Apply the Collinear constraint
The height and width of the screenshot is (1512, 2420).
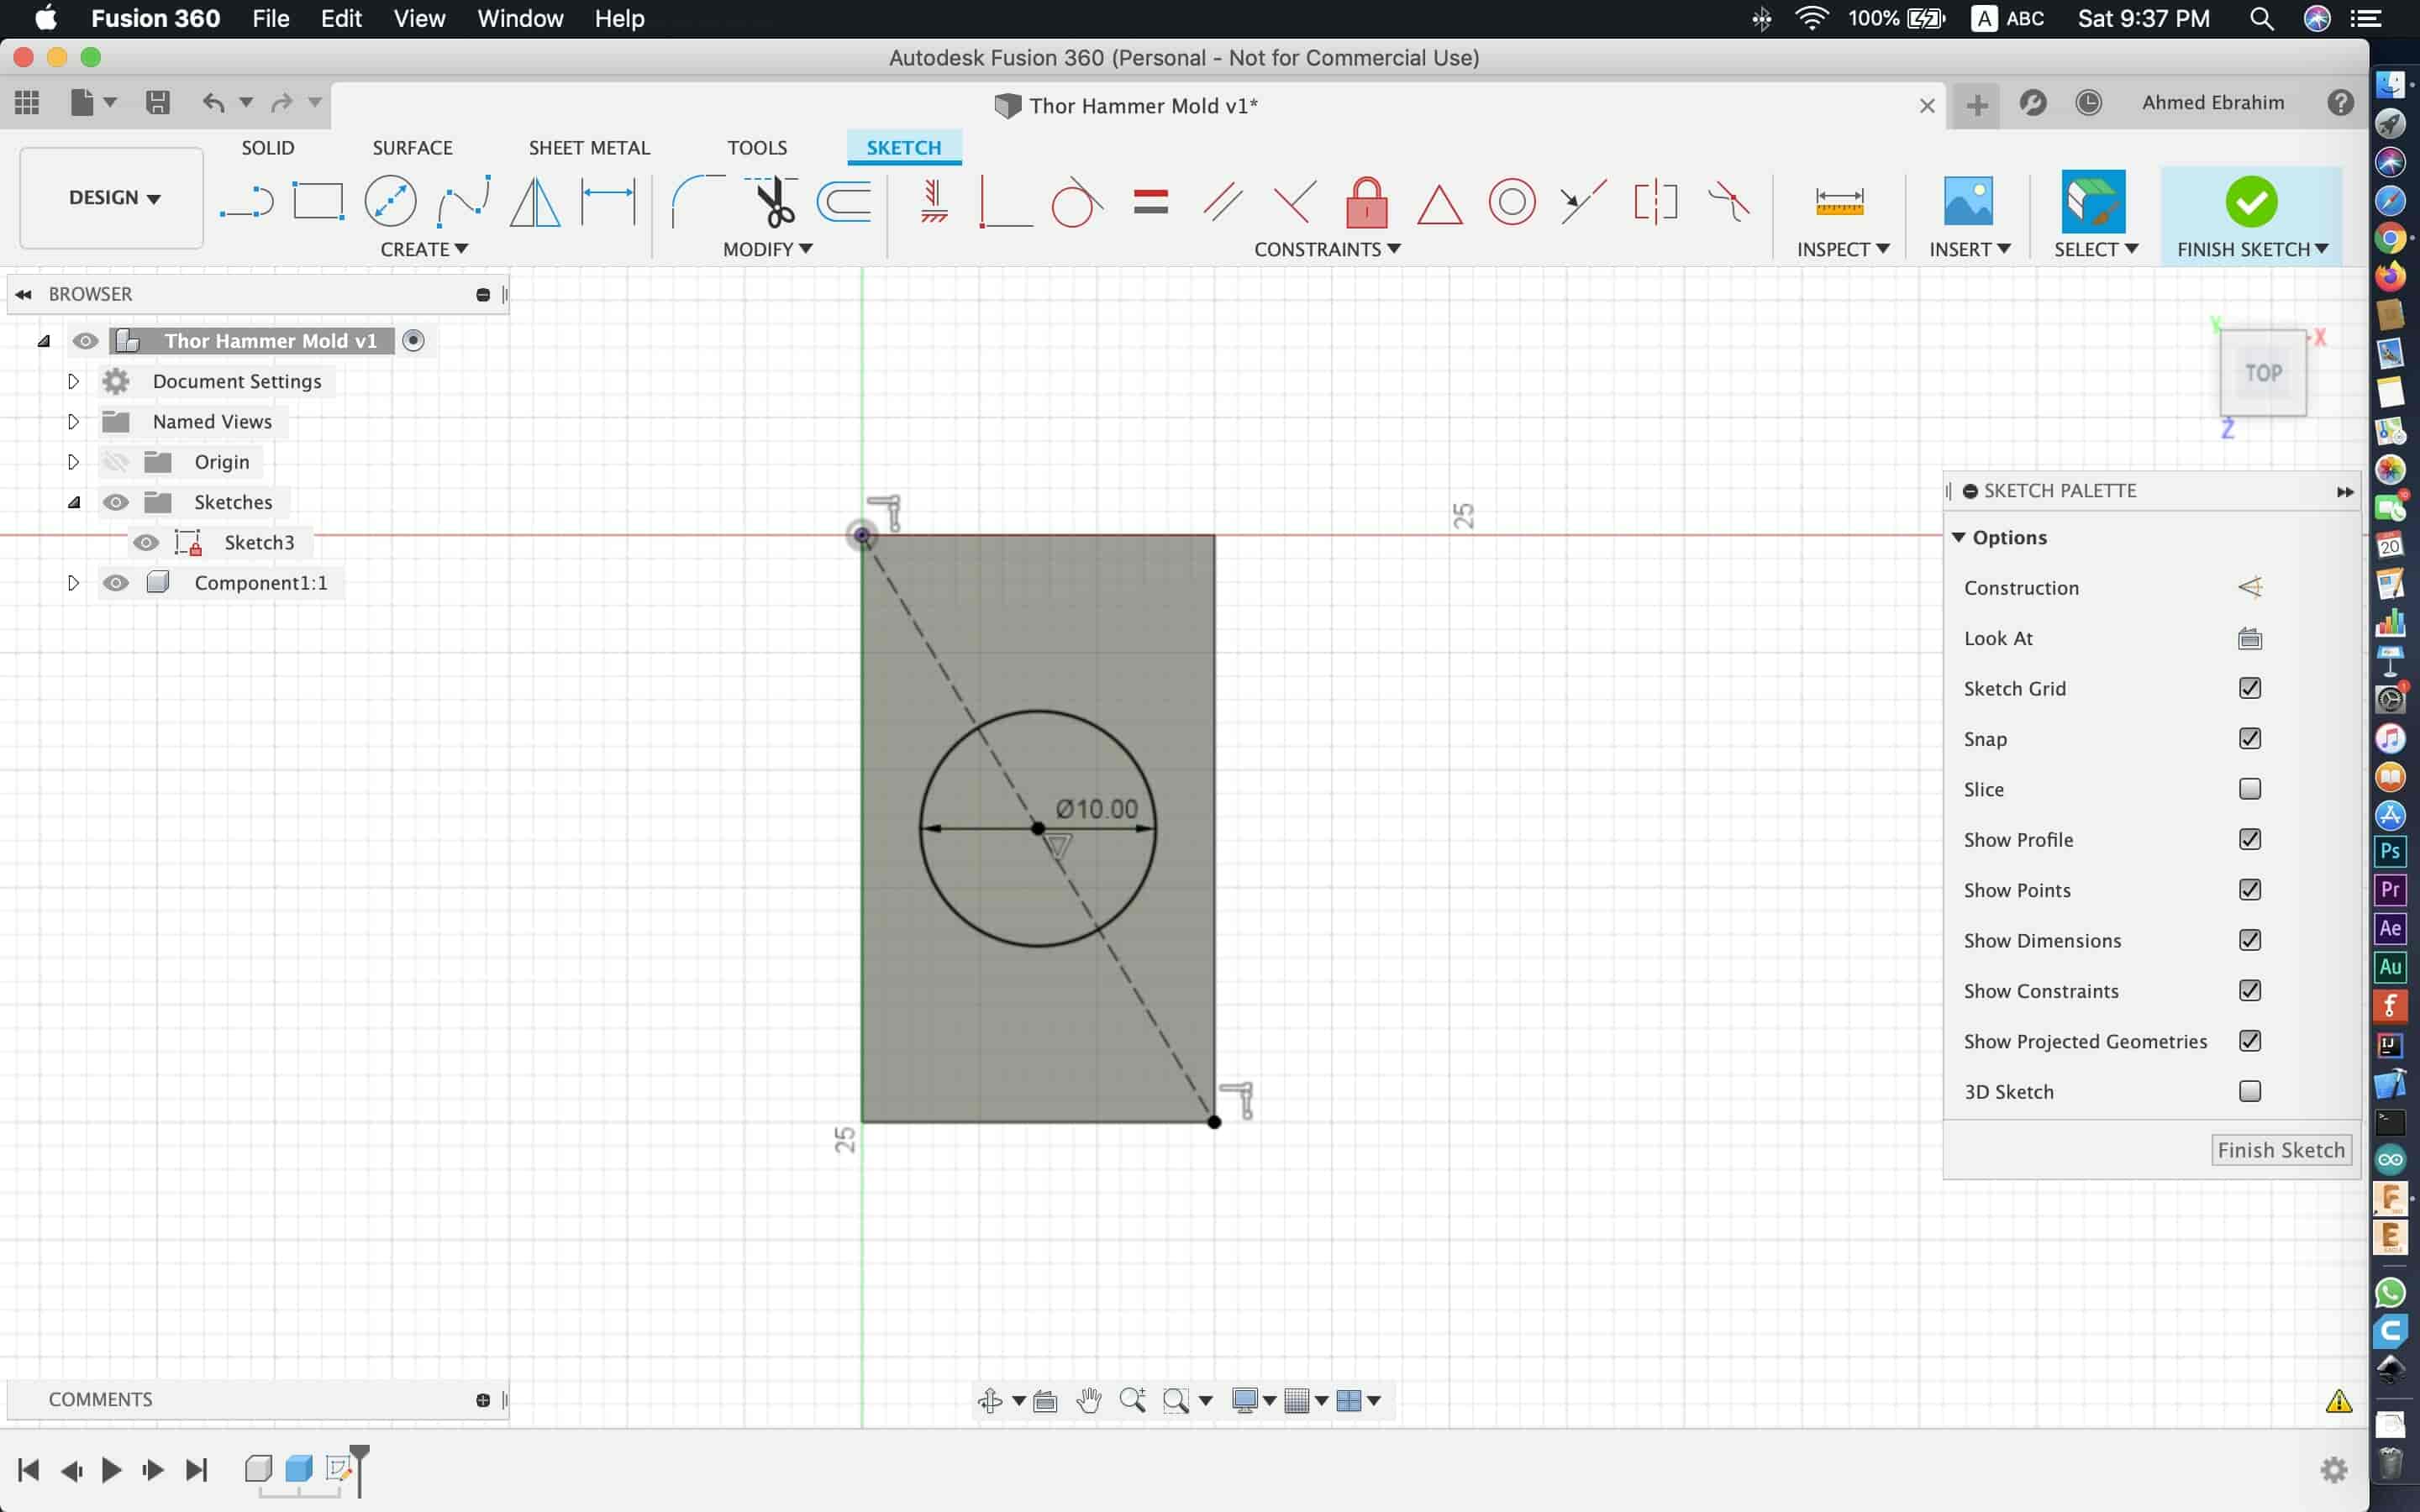click(x=1584, y=202)
